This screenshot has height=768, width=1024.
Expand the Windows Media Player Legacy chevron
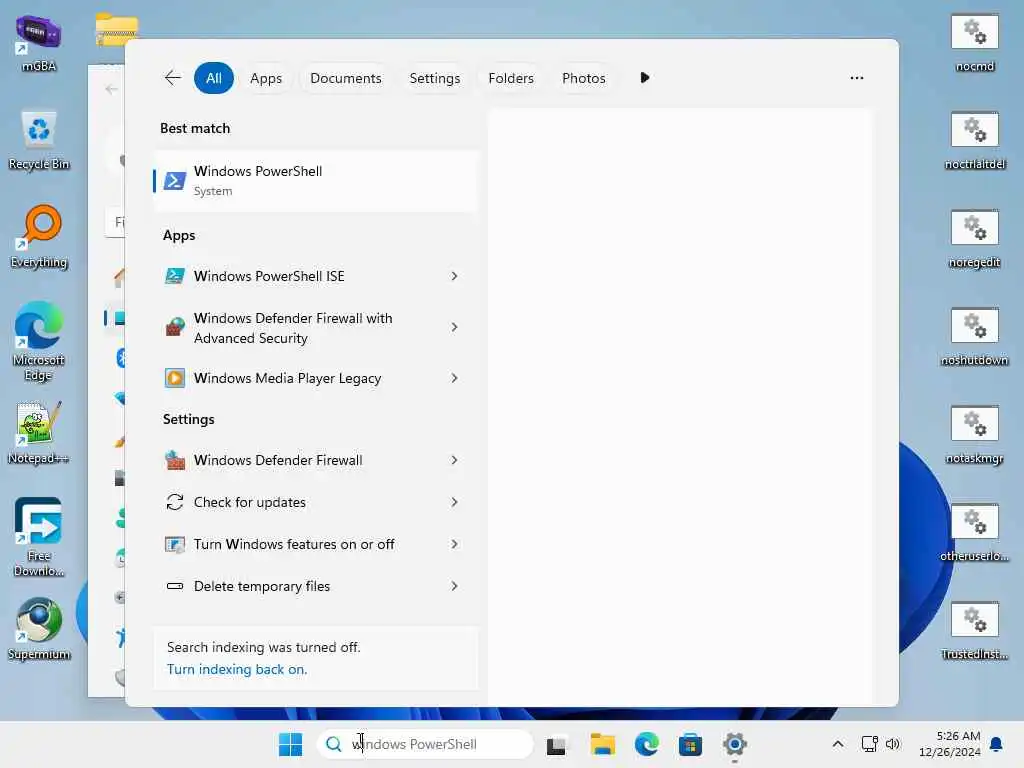tap(455, 378)
